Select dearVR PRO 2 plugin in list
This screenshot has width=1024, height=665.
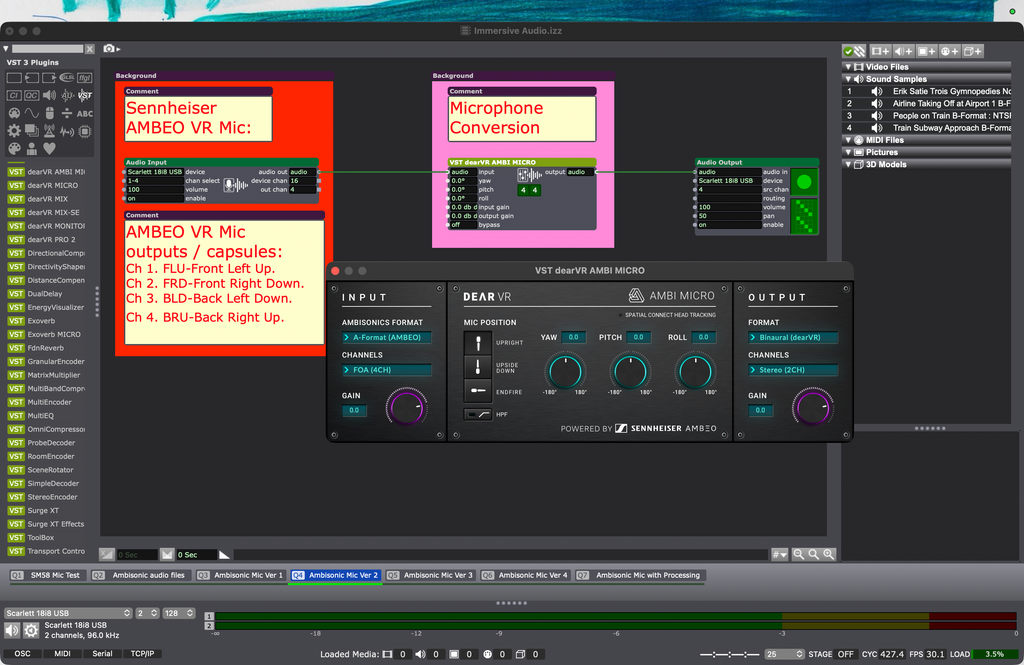point(47,240)
